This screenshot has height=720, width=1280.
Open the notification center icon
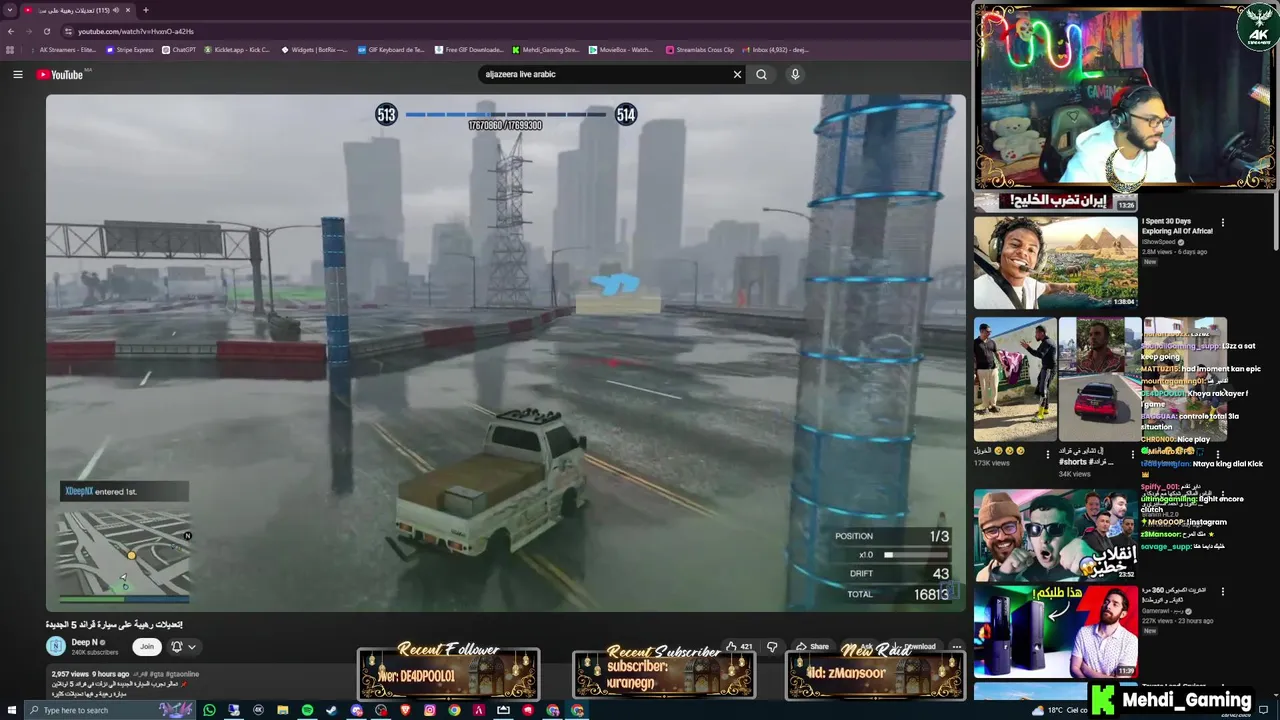[x=1264, y=710]
